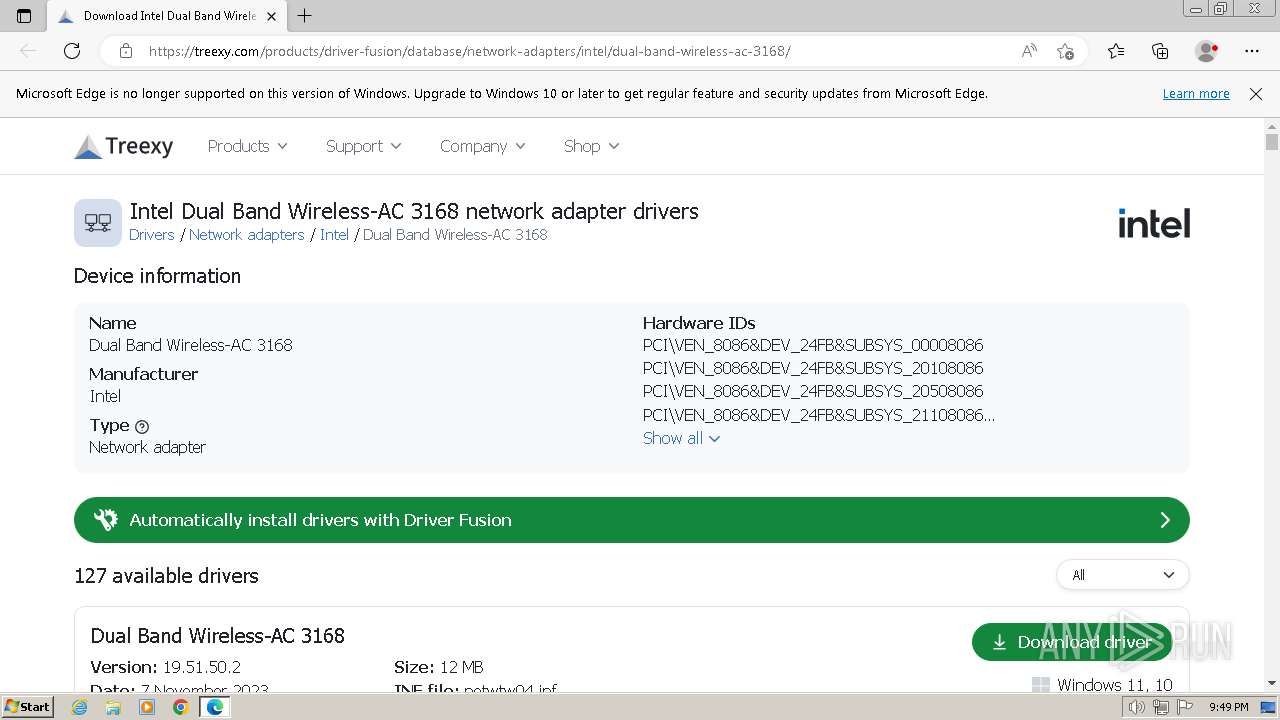1280x720 pixels.
Task: Click the Download Intel Dual Band tab
Action: point(165,16)
